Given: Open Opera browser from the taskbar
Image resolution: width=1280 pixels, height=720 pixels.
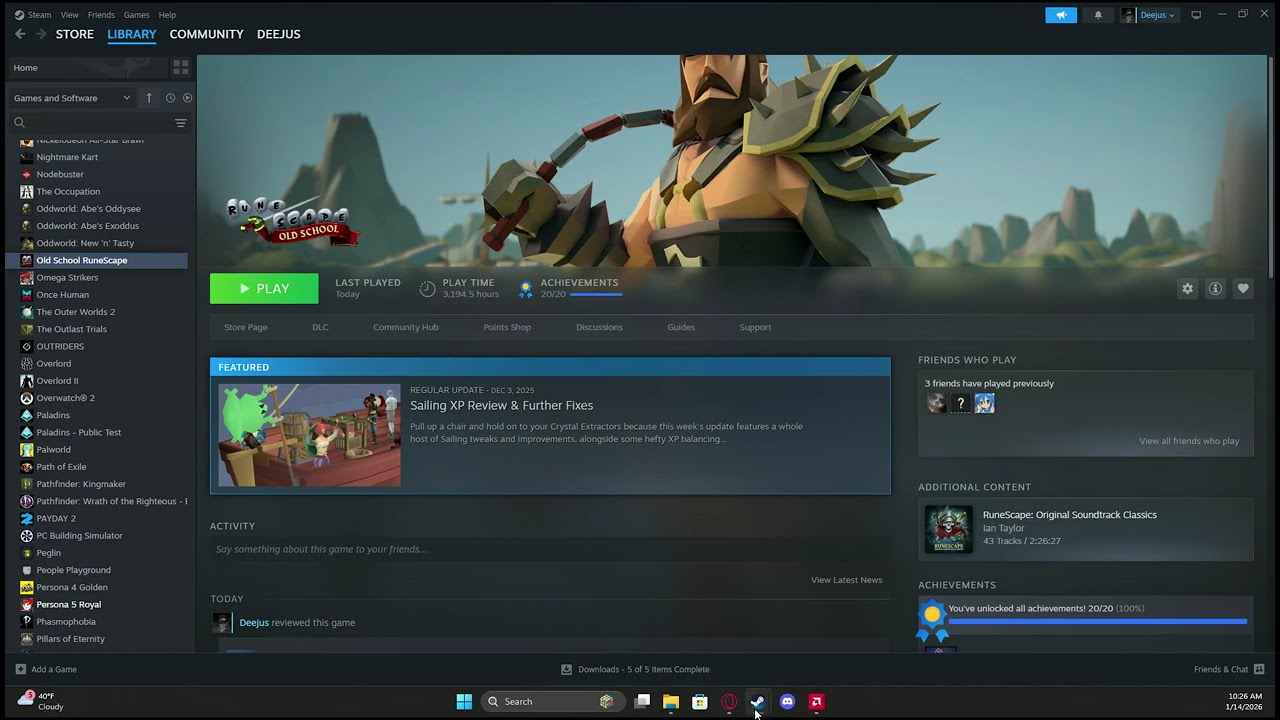Looking at the screenshot, I should tap(729, 702).
